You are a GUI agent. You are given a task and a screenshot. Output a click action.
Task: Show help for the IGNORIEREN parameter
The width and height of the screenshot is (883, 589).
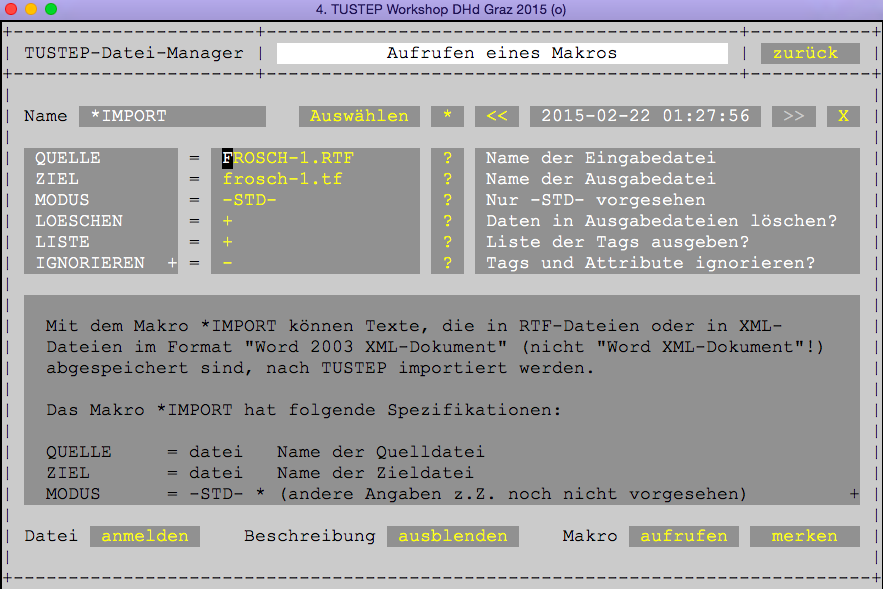coord(447,262)
